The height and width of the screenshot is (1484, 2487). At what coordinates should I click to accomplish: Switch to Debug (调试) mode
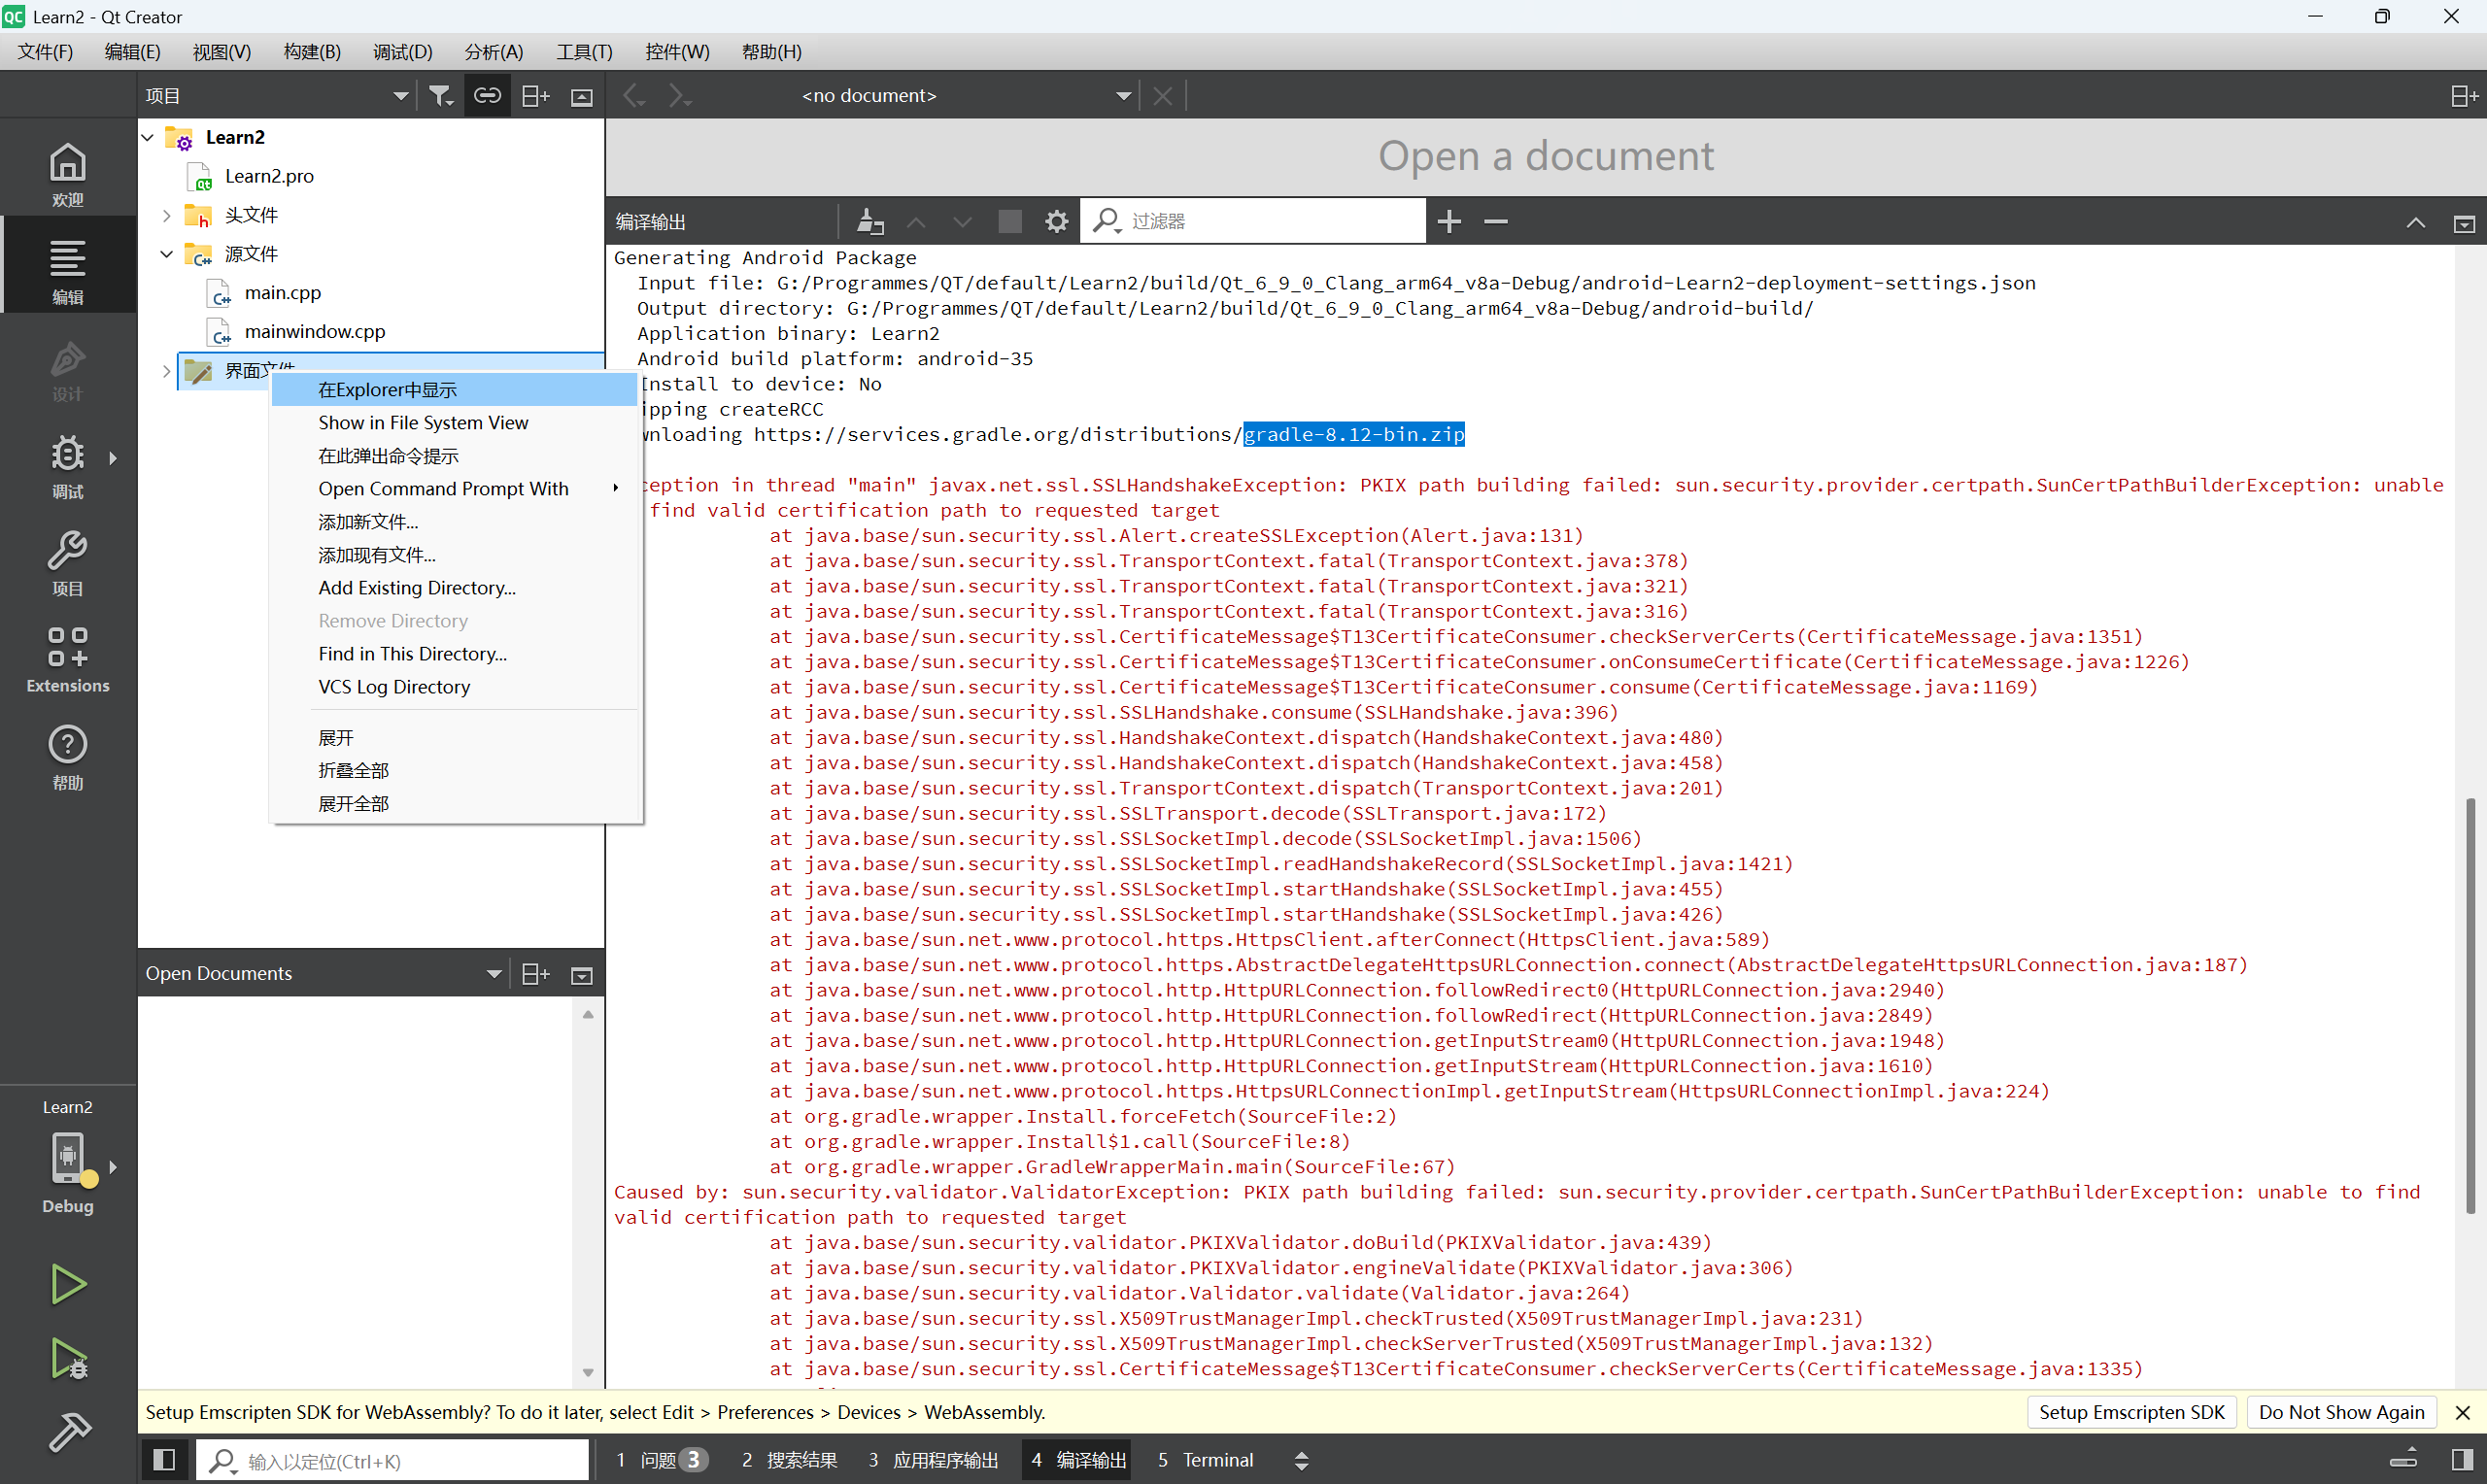67,465
